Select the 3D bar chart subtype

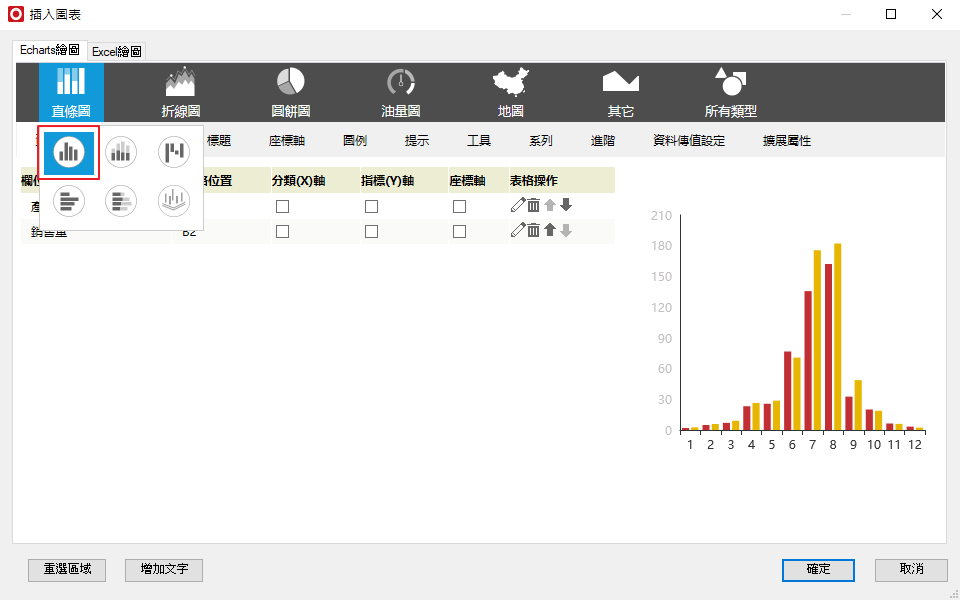click(174, 202)
